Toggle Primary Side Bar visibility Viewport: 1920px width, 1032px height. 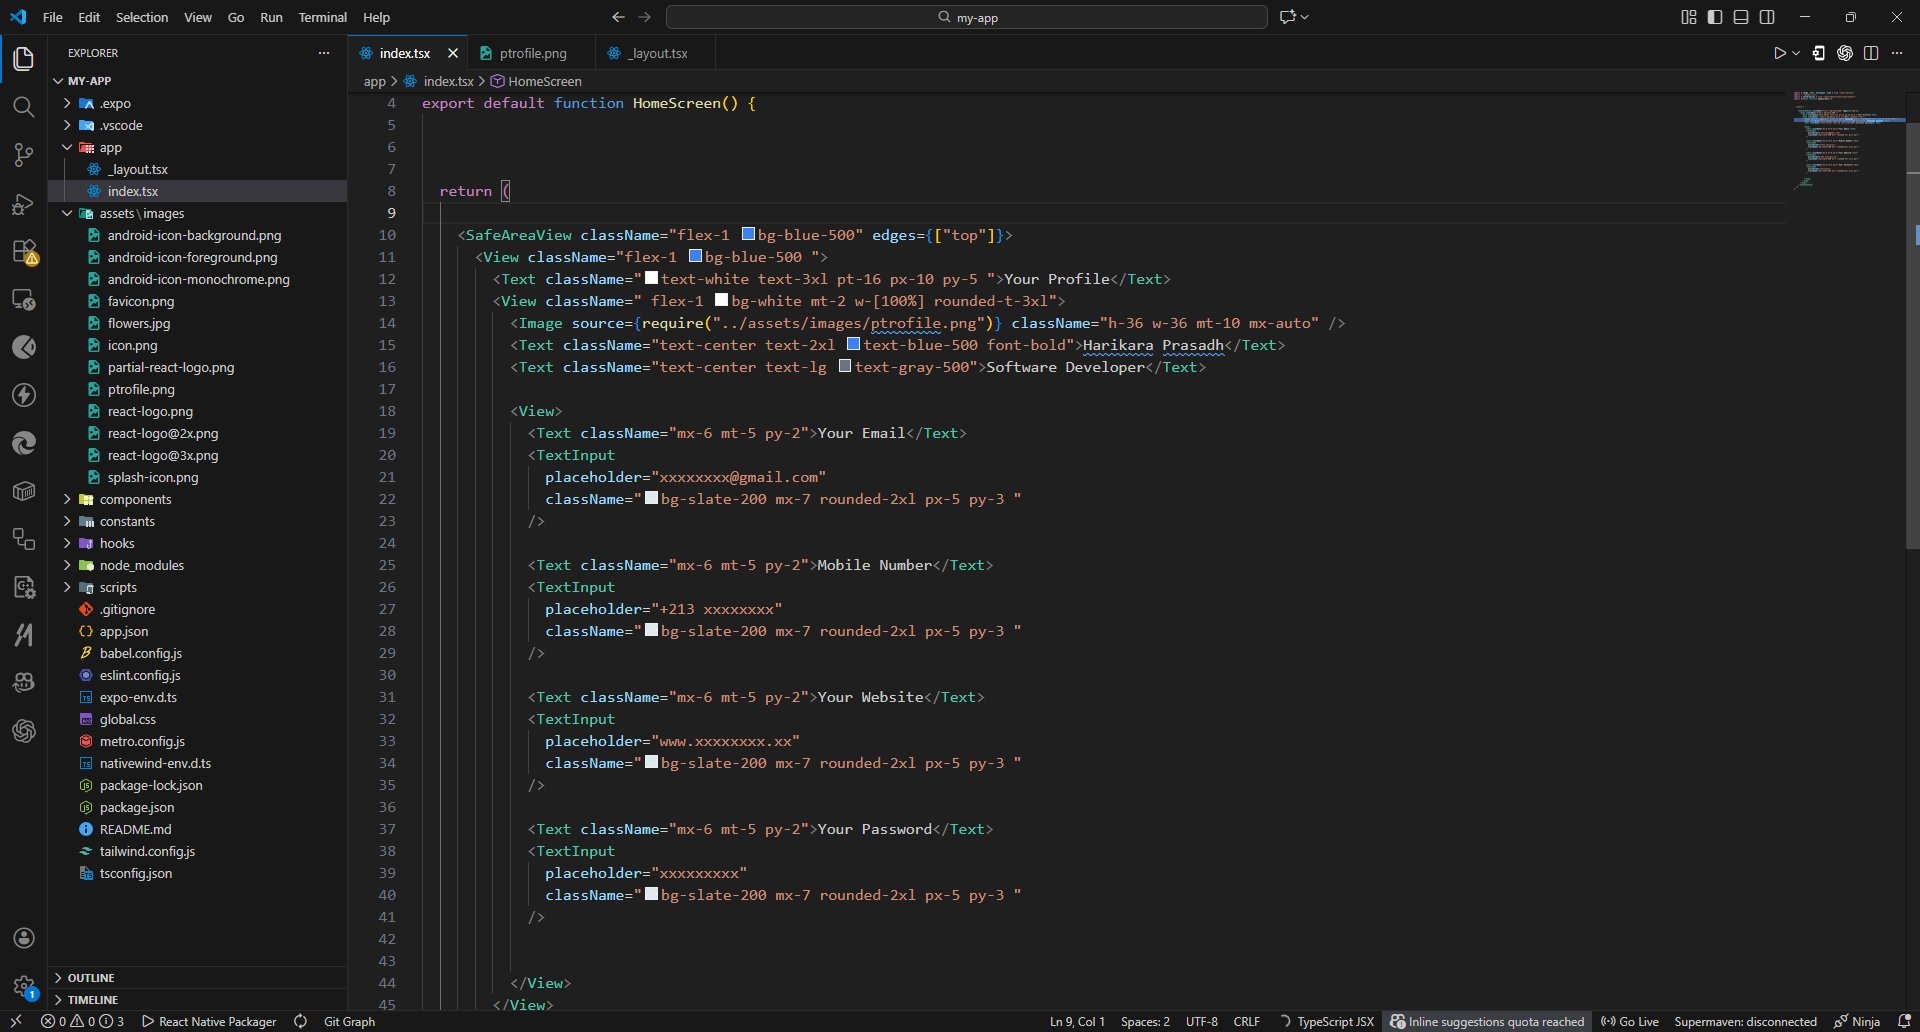pos(1715,17)
